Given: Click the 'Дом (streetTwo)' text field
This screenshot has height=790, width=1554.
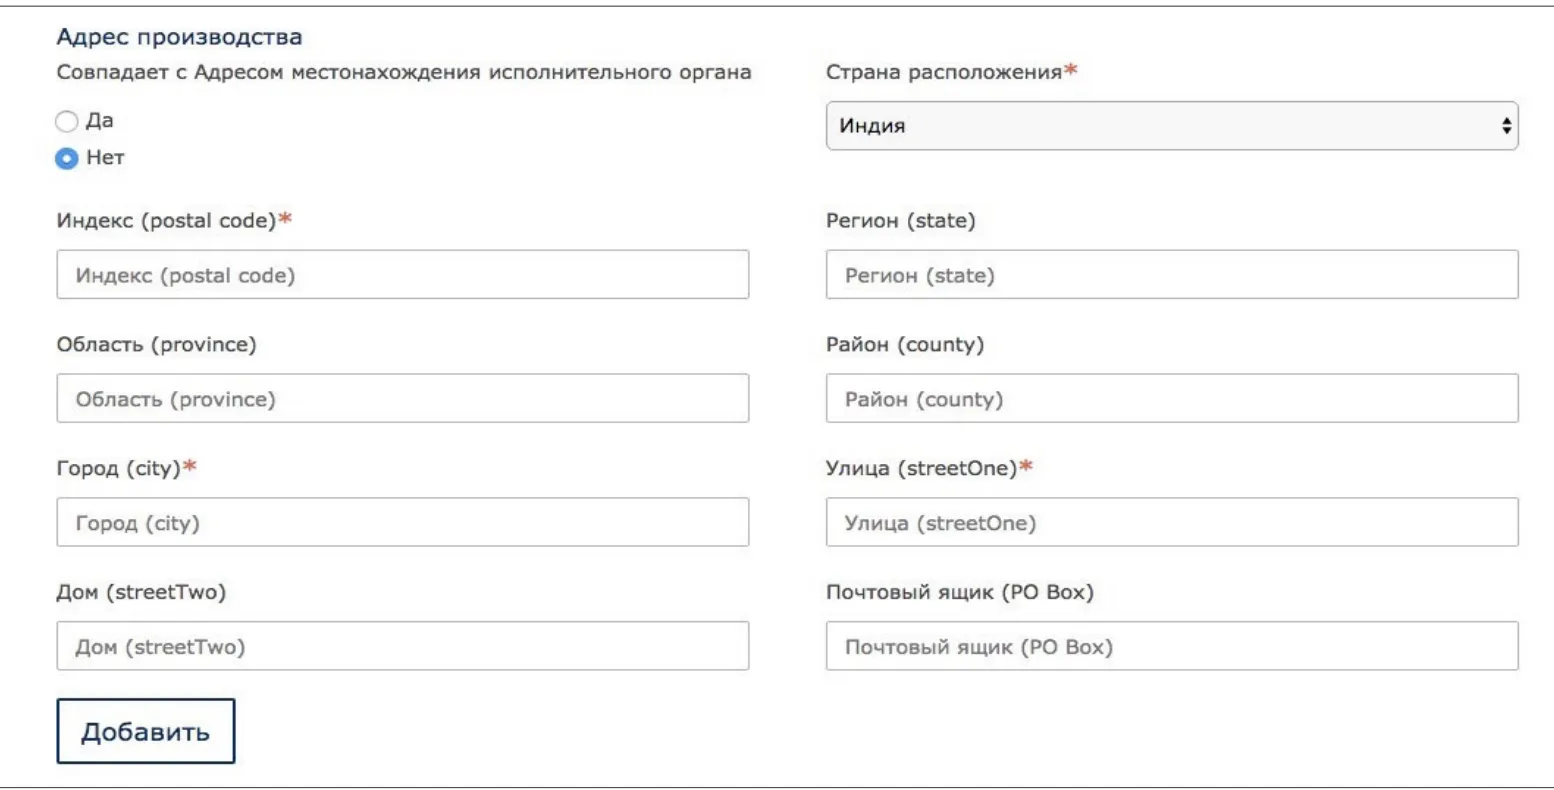Looking at the screenshot, I should [x=402, y=647].
